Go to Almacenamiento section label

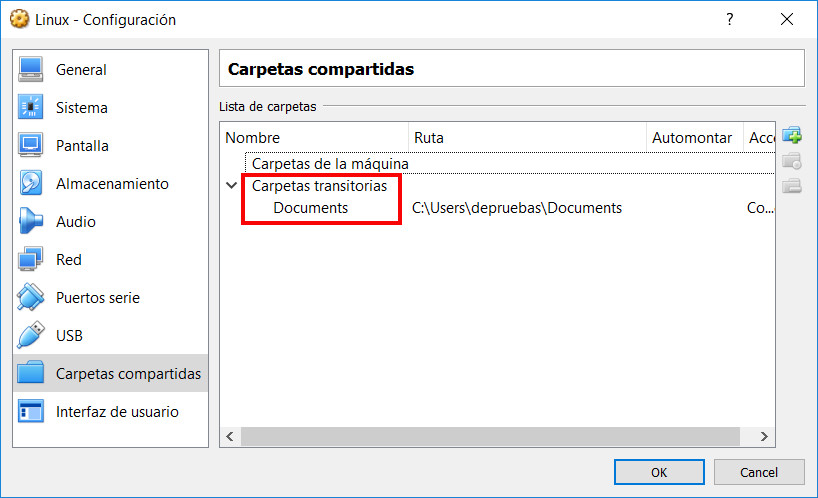coord(112,184)
